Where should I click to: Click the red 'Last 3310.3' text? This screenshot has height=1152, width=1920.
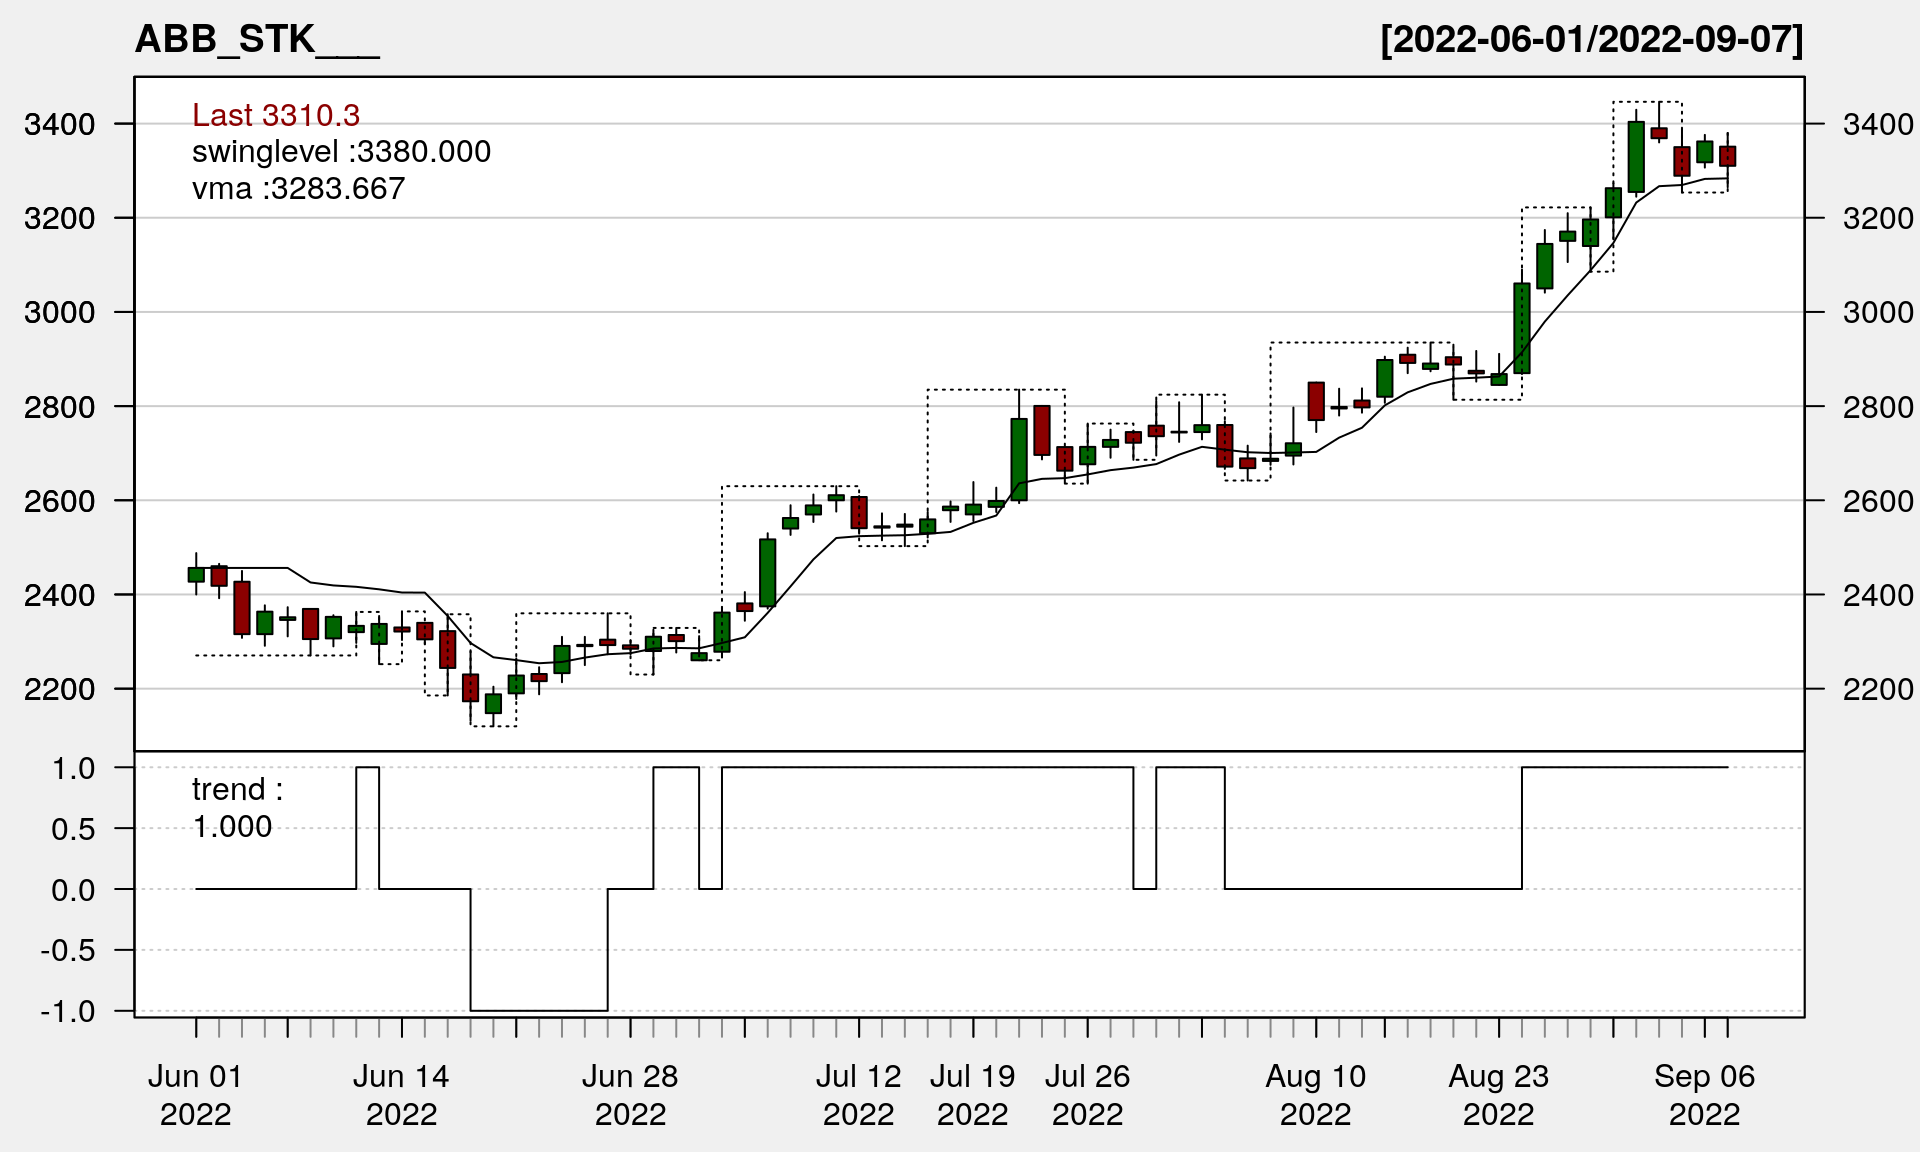pos(275,115)
